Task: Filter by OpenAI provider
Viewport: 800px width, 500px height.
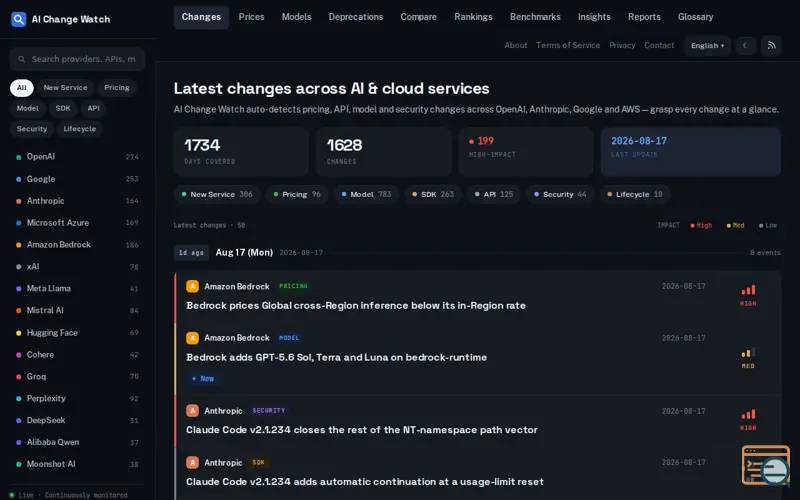Action: [77, 157]
